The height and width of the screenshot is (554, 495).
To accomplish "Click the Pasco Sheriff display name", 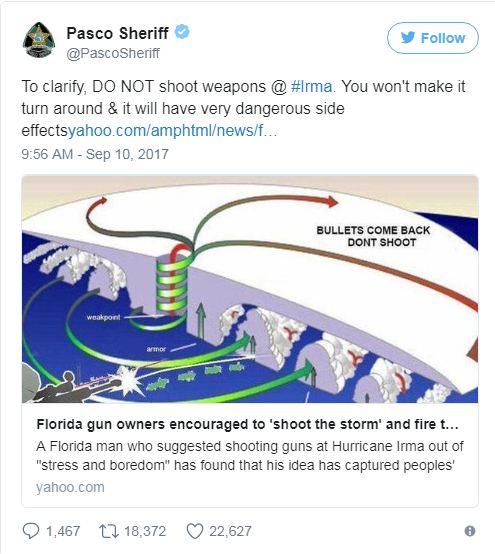I will coord(117,33).
